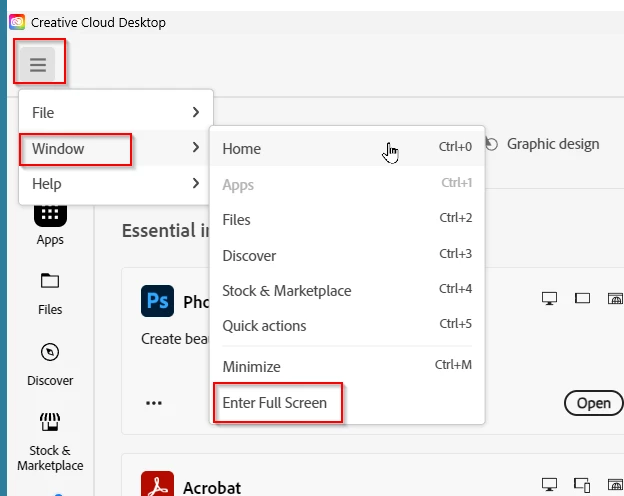This screenshot has height=496, width=624.
Task: Click the icon beside Graphic design
Action: click(x=492, y=144)
